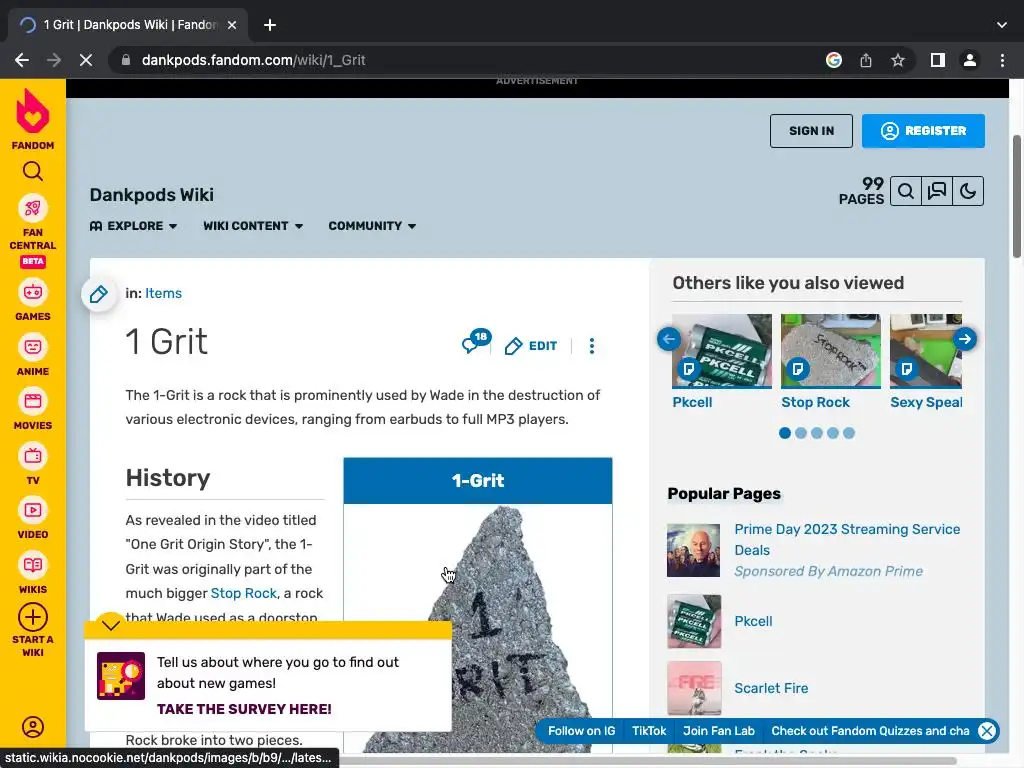This screenshot has width=1024, height=768.
Task: Bookmark this page with the star icon
Action: click(x=898, y=60)
